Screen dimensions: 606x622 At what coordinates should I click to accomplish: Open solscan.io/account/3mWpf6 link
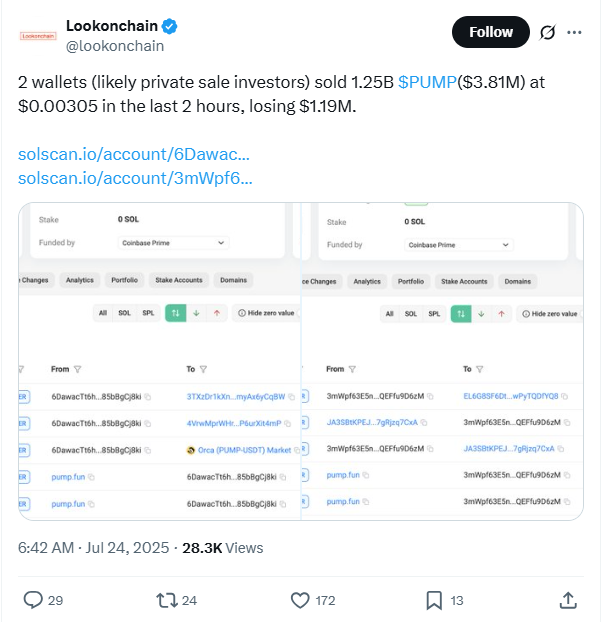[135, 178]
